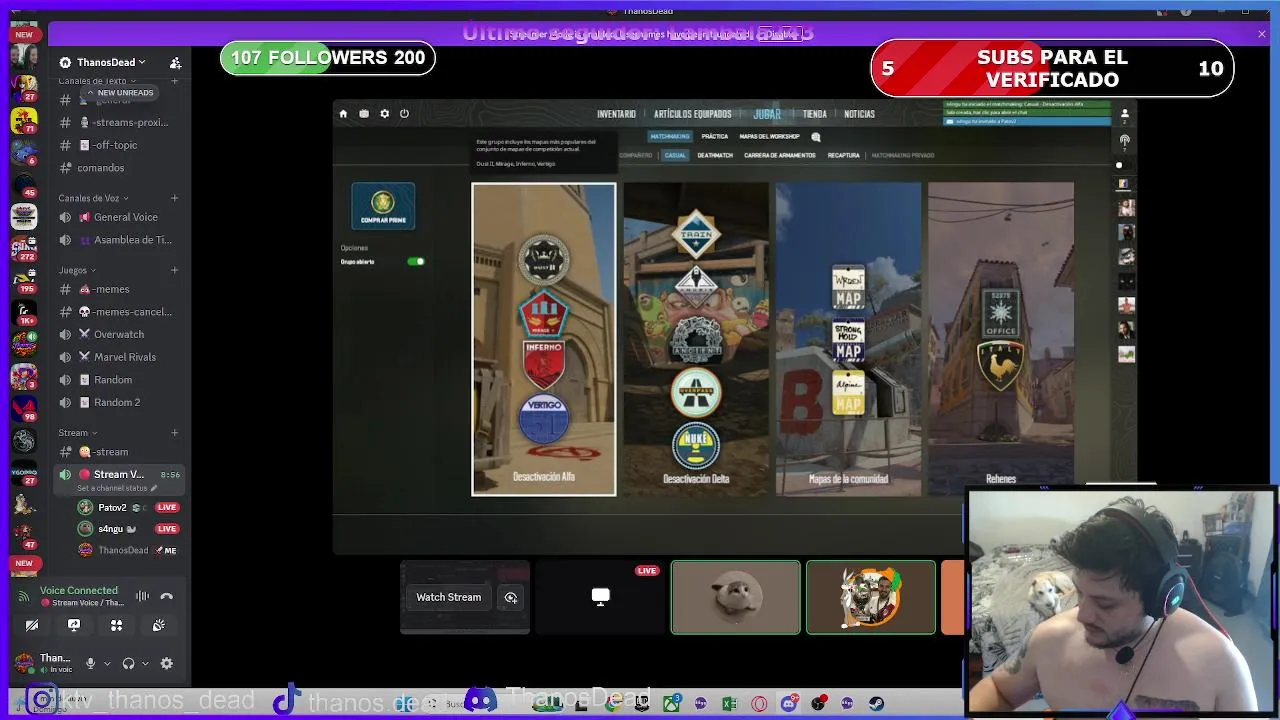Join the Overwatch voice channel

pyautogui.click(x=120, y=334)
